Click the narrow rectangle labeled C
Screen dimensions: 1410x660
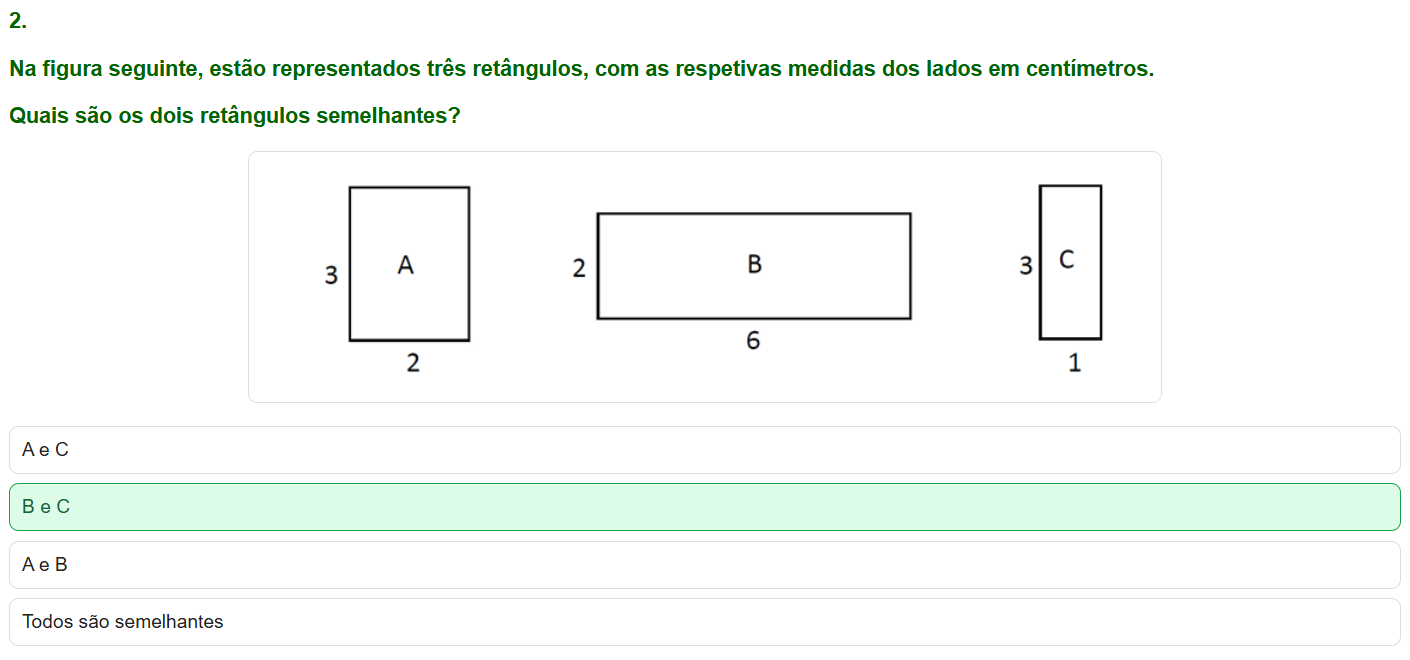point(1071,262)
